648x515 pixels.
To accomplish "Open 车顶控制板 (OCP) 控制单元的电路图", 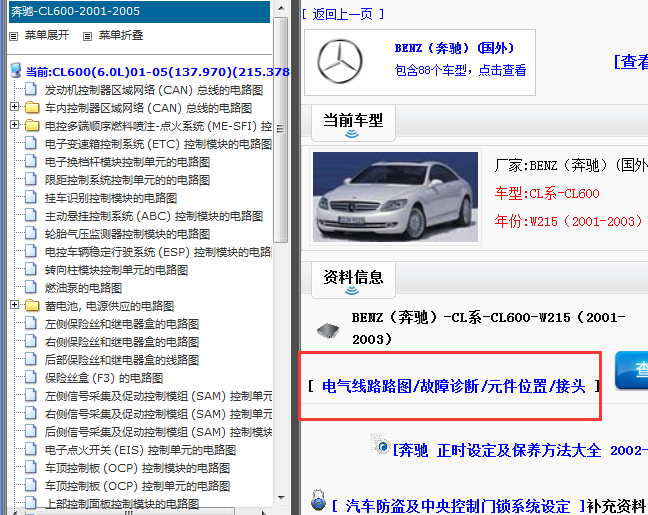I will click(137, 486).
